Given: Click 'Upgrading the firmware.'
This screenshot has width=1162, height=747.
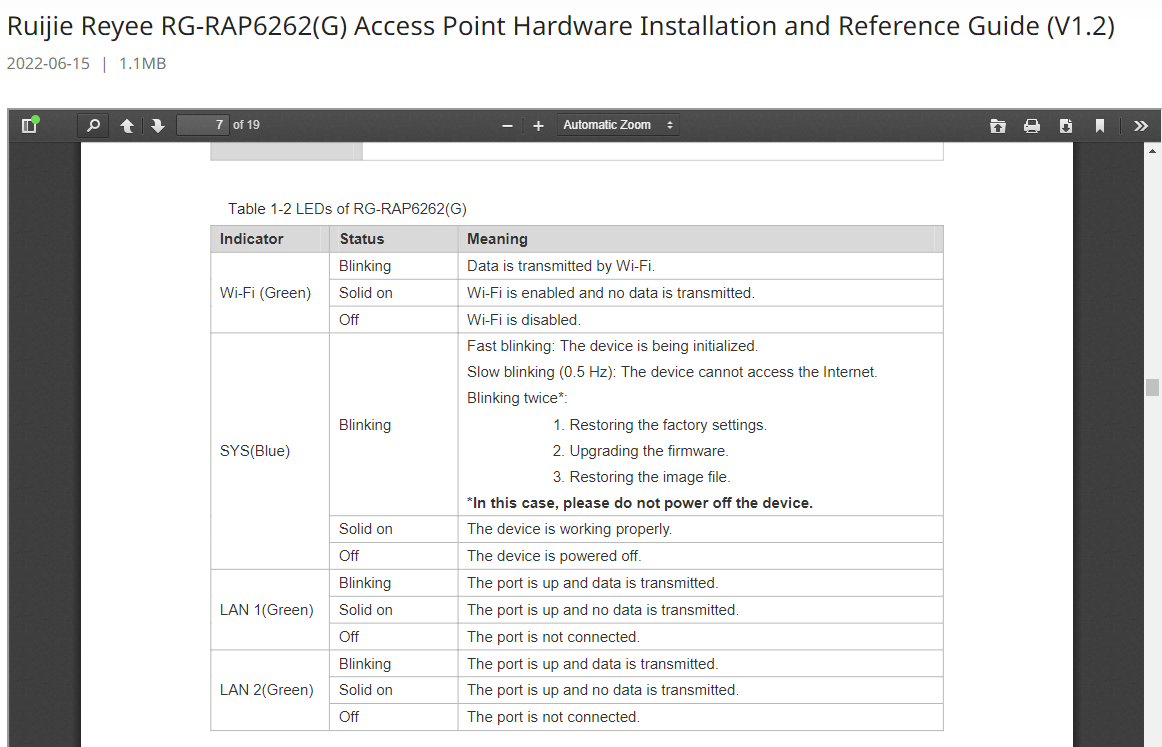Looking at the screenshot, I should click(648, 451).
